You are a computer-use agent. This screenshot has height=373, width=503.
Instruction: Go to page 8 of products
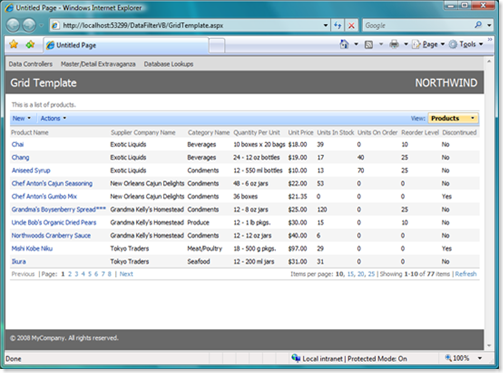tap(109, 274)
